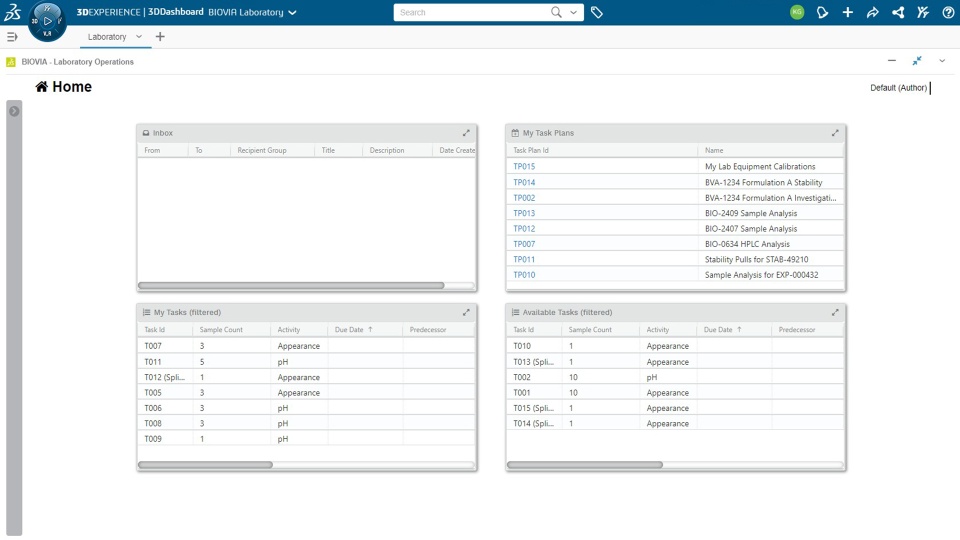960x540 pixels.
Task: Click the Share arrow icon
Action: [x=872, y=12]
